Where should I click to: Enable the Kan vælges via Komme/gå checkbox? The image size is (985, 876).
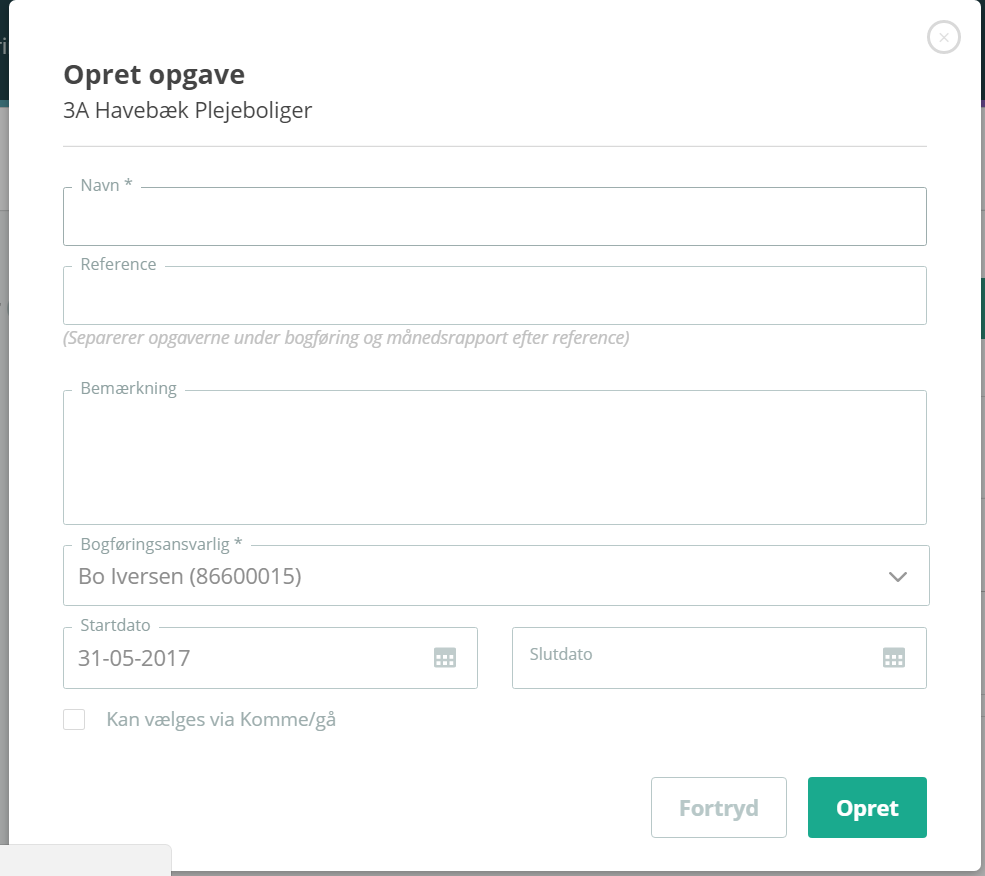tap(74, 720)
